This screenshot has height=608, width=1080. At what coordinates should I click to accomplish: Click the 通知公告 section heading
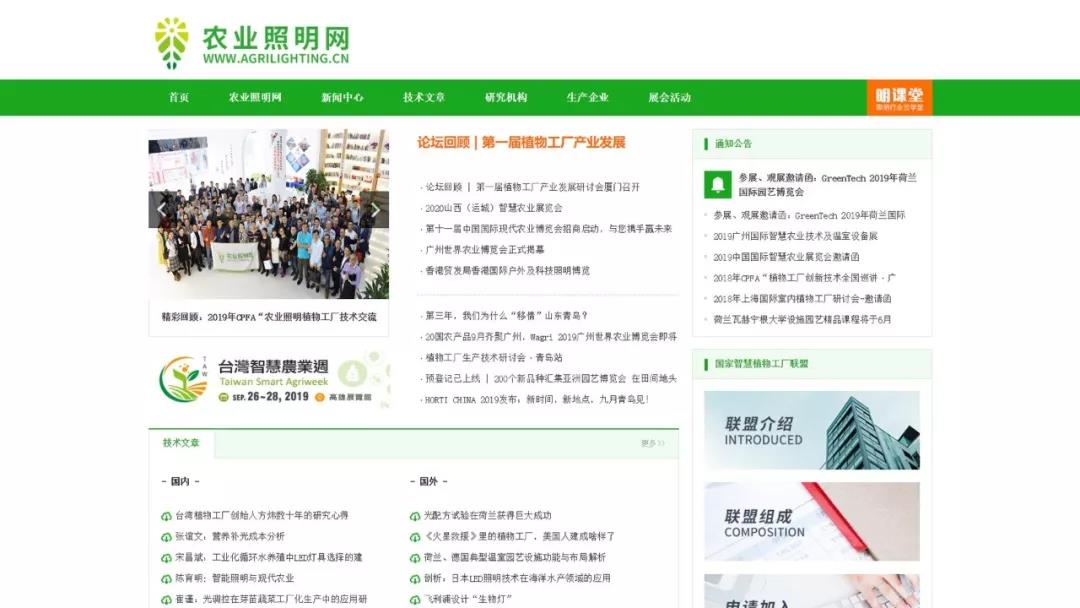coord(733,144)
